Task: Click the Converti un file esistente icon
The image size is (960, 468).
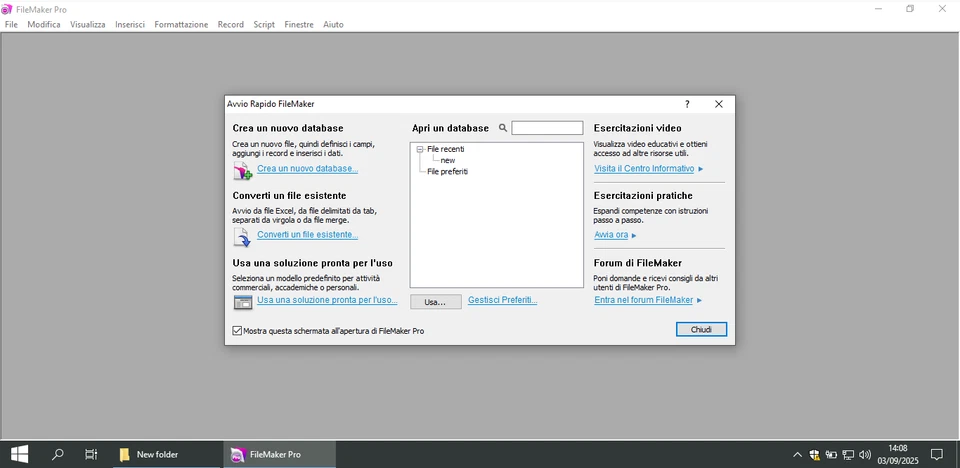Action: click(x=242, y=237)
